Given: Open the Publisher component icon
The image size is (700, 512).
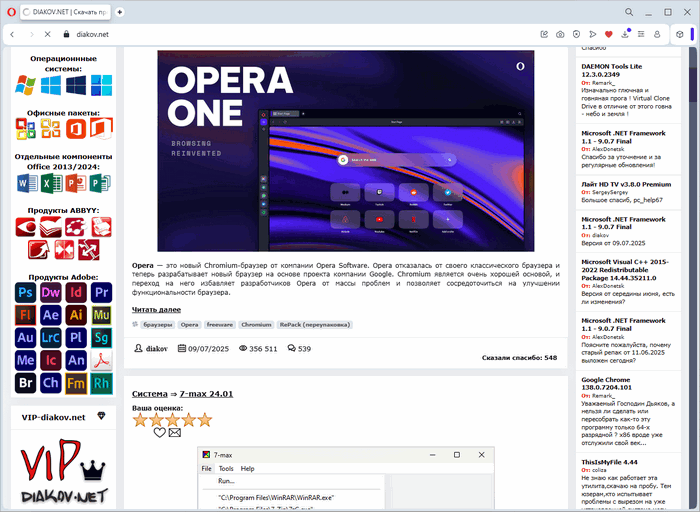Looking at the screenshot, I should click(x=100, y=183).
